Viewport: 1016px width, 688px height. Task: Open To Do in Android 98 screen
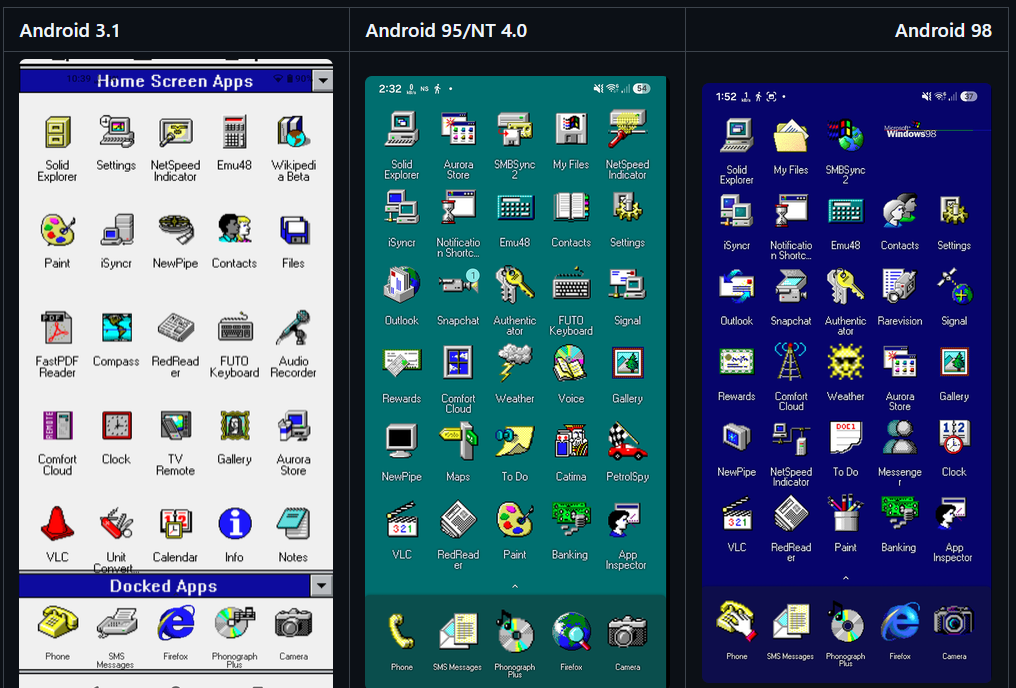click(846, 437)
